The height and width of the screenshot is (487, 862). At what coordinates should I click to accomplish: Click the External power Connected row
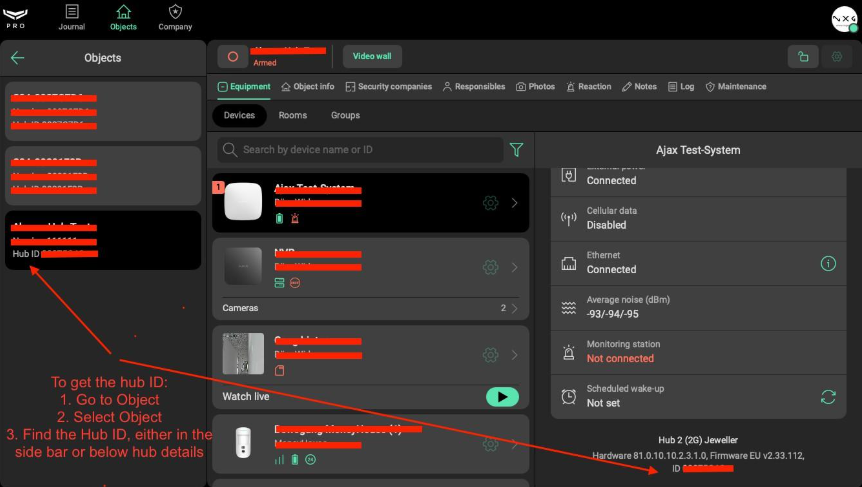698,181
